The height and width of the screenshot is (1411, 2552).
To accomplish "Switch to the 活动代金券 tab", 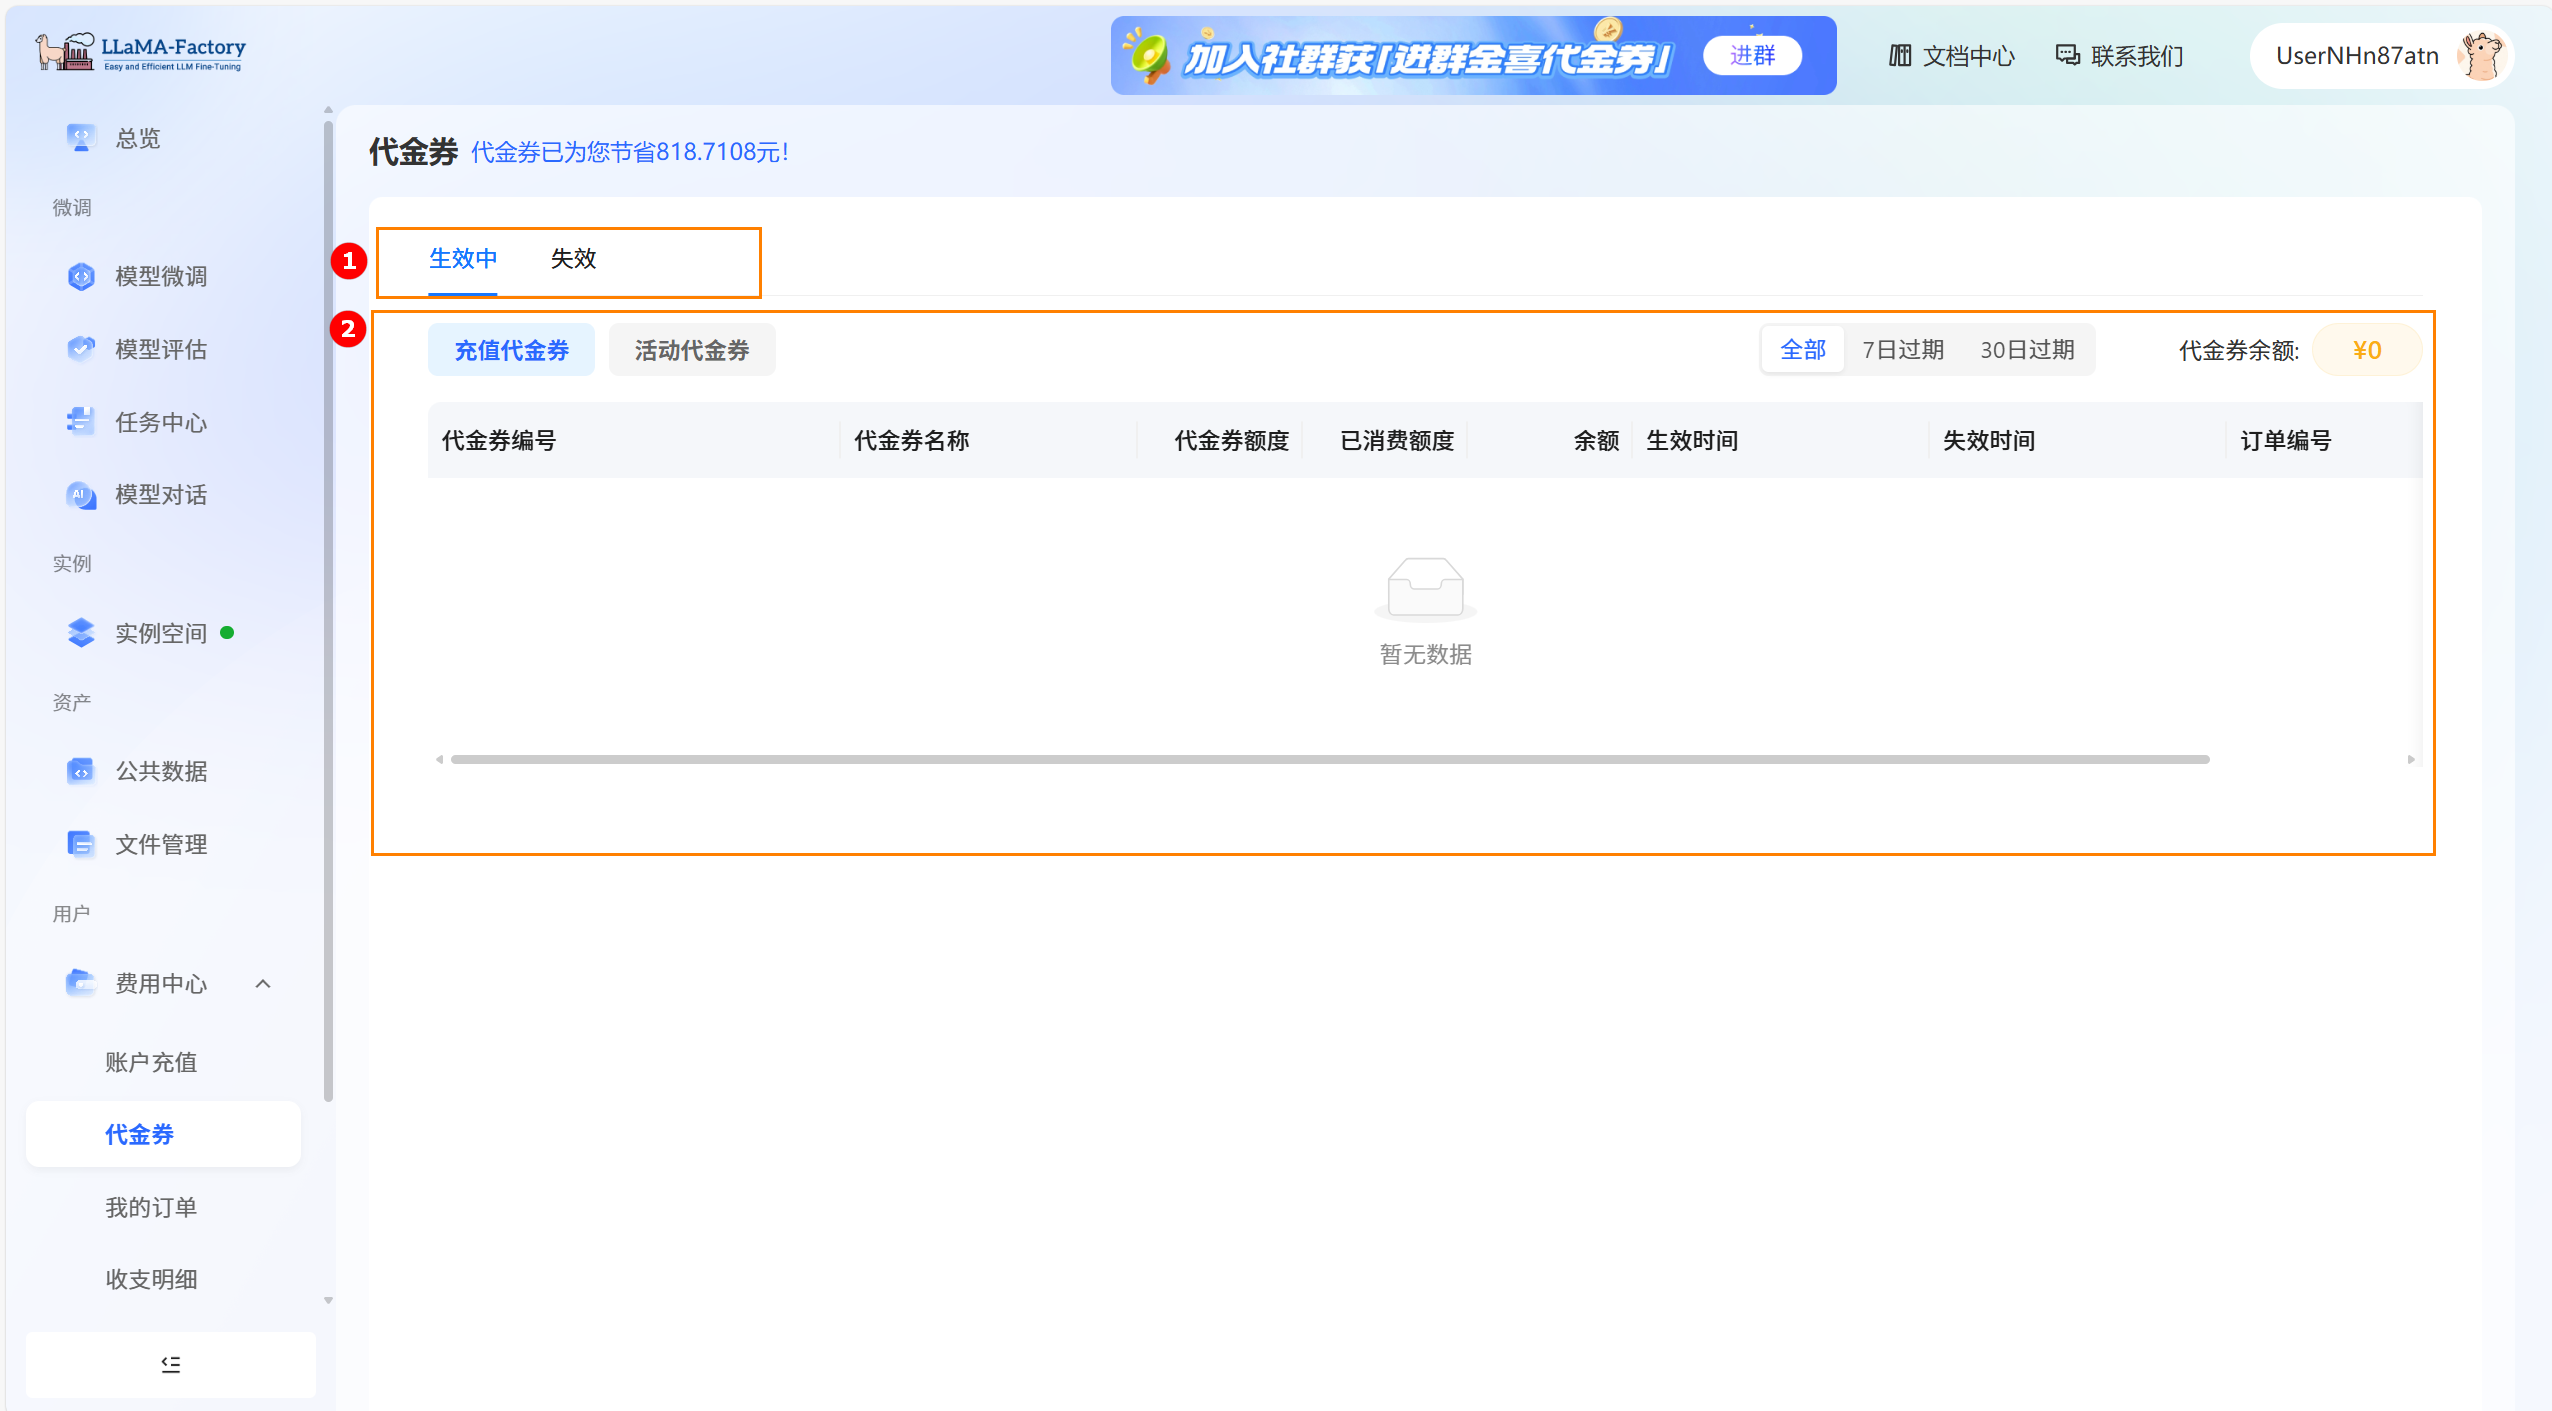I will coord(691,350).
